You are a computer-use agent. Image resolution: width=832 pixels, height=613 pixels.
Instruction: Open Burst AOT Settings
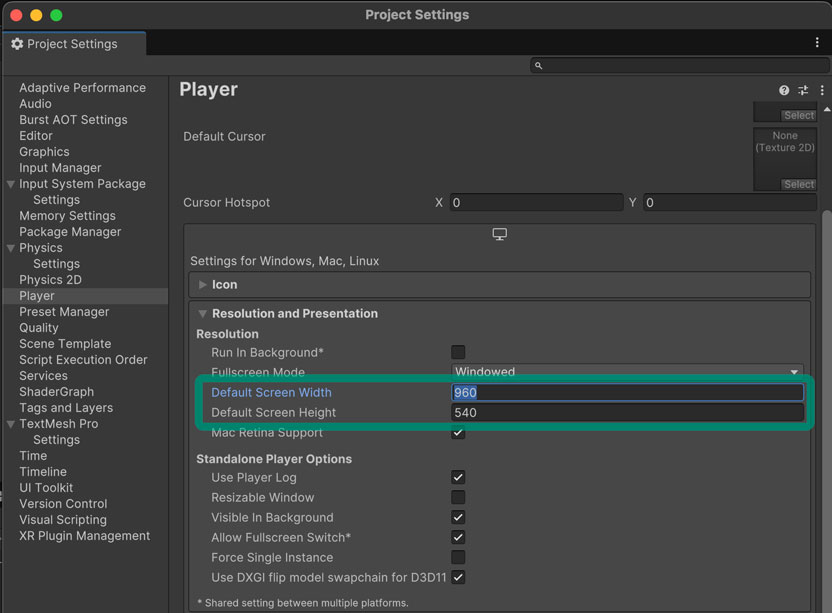[x=73, y=119]
